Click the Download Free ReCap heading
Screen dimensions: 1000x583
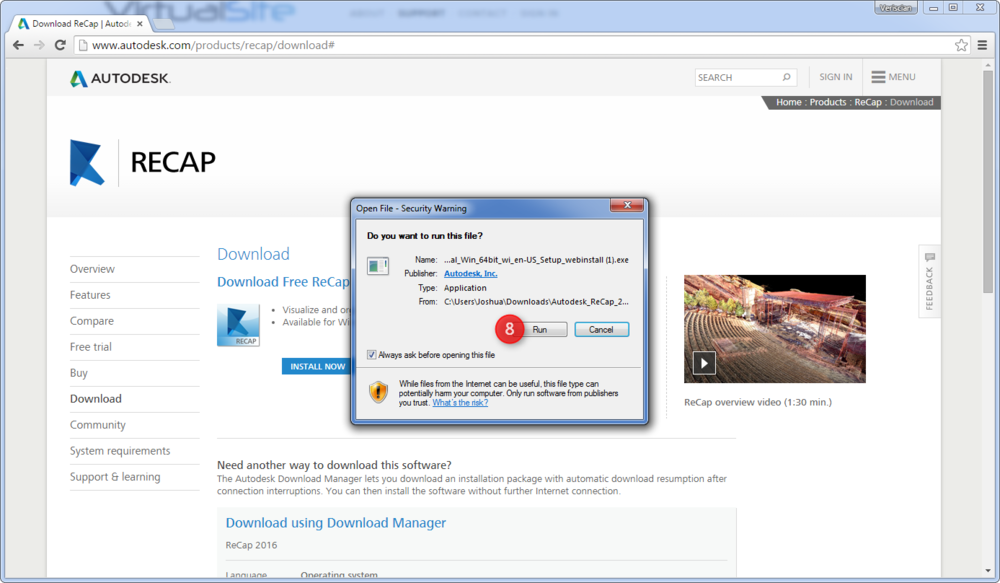283,282
